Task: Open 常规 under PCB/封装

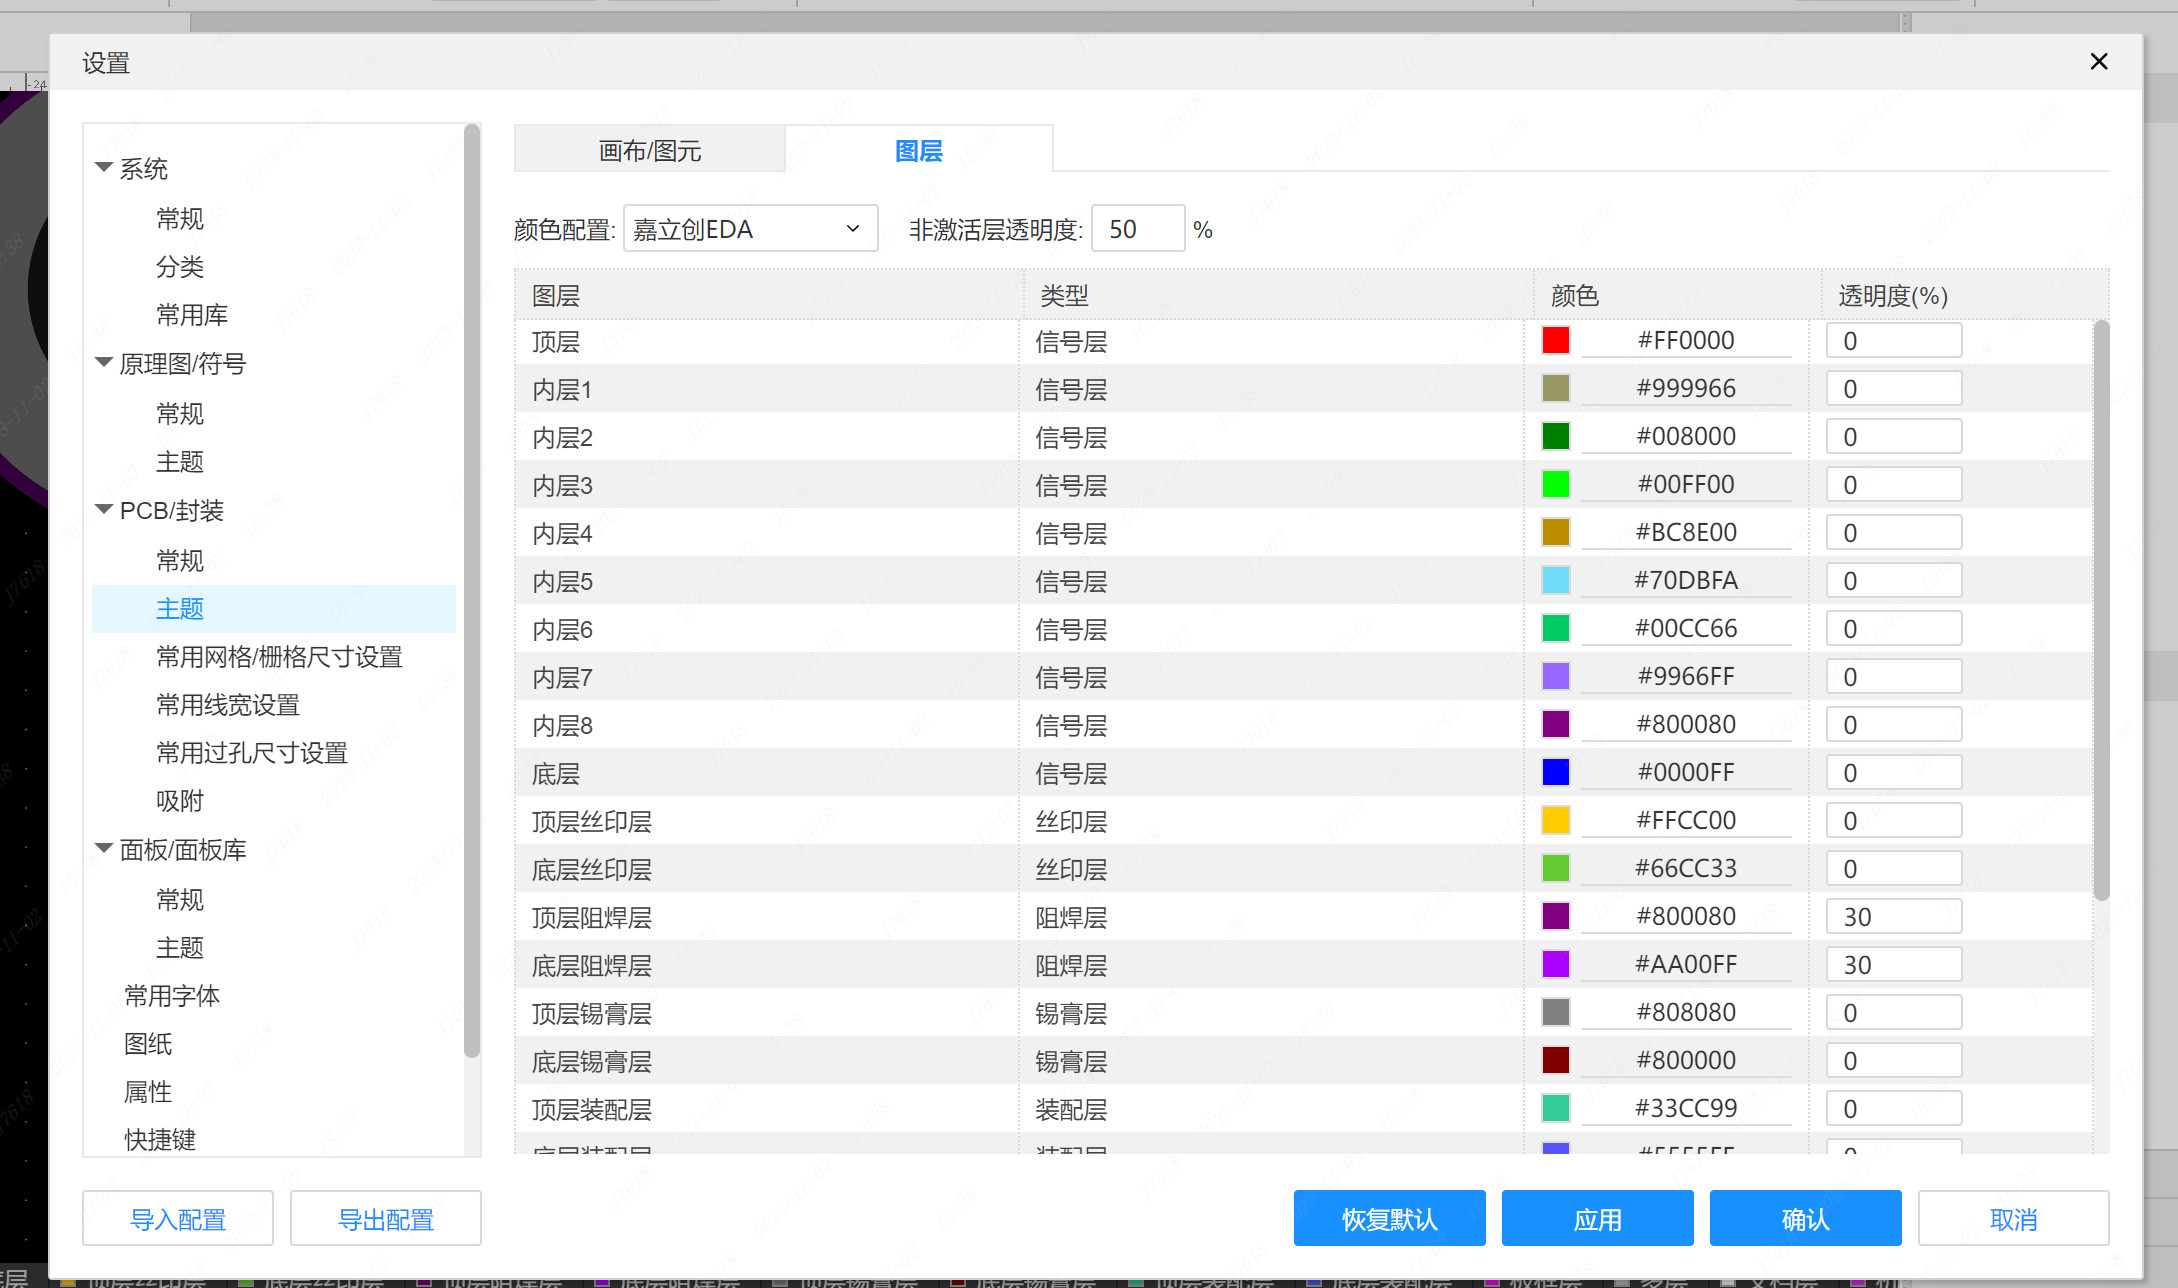Action: click(180, 560)
